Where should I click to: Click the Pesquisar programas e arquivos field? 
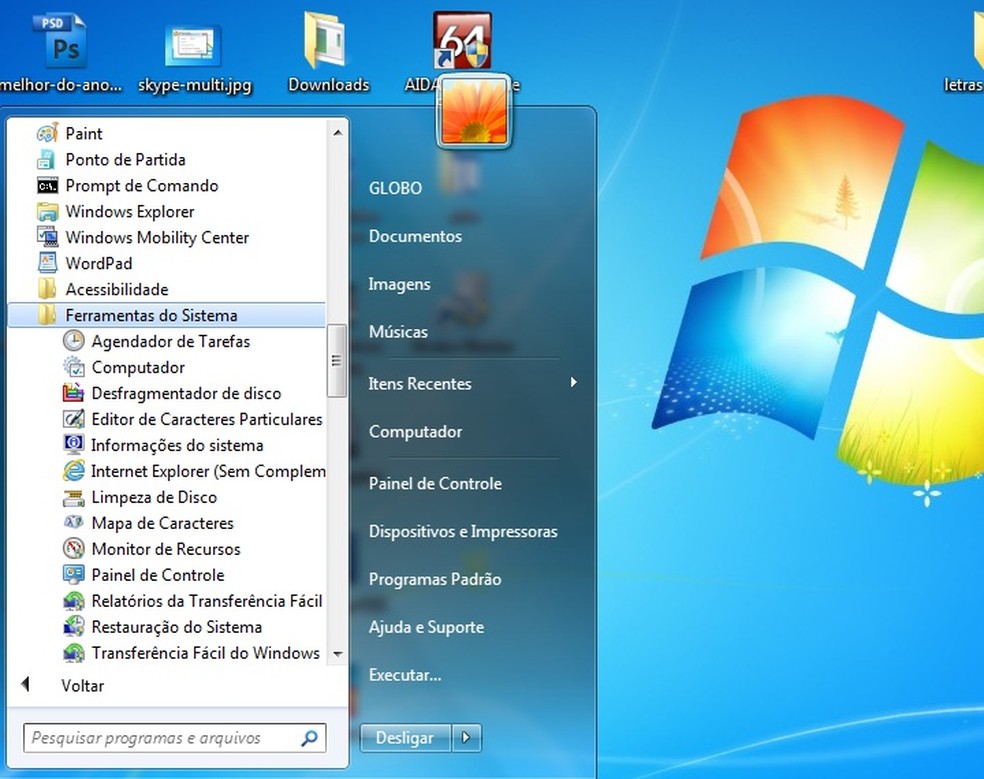coord(175,738)
